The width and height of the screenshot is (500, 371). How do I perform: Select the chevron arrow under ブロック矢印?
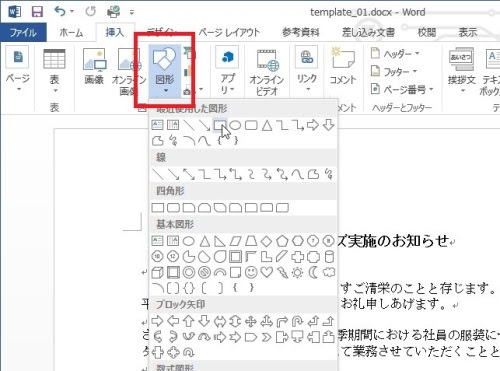coord(266,337)
